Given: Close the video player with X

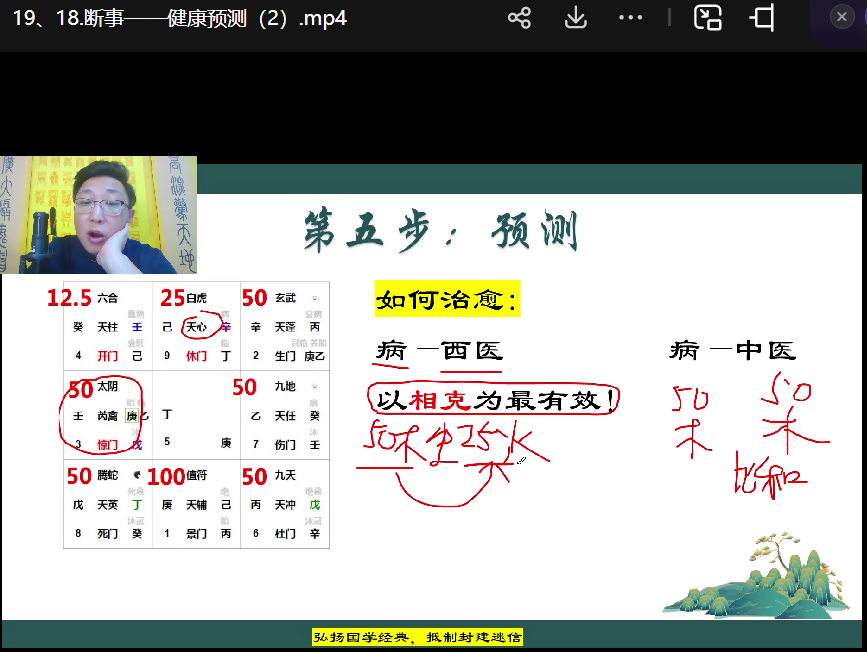Looking at the screenshot, I should [x=841, y=16].
